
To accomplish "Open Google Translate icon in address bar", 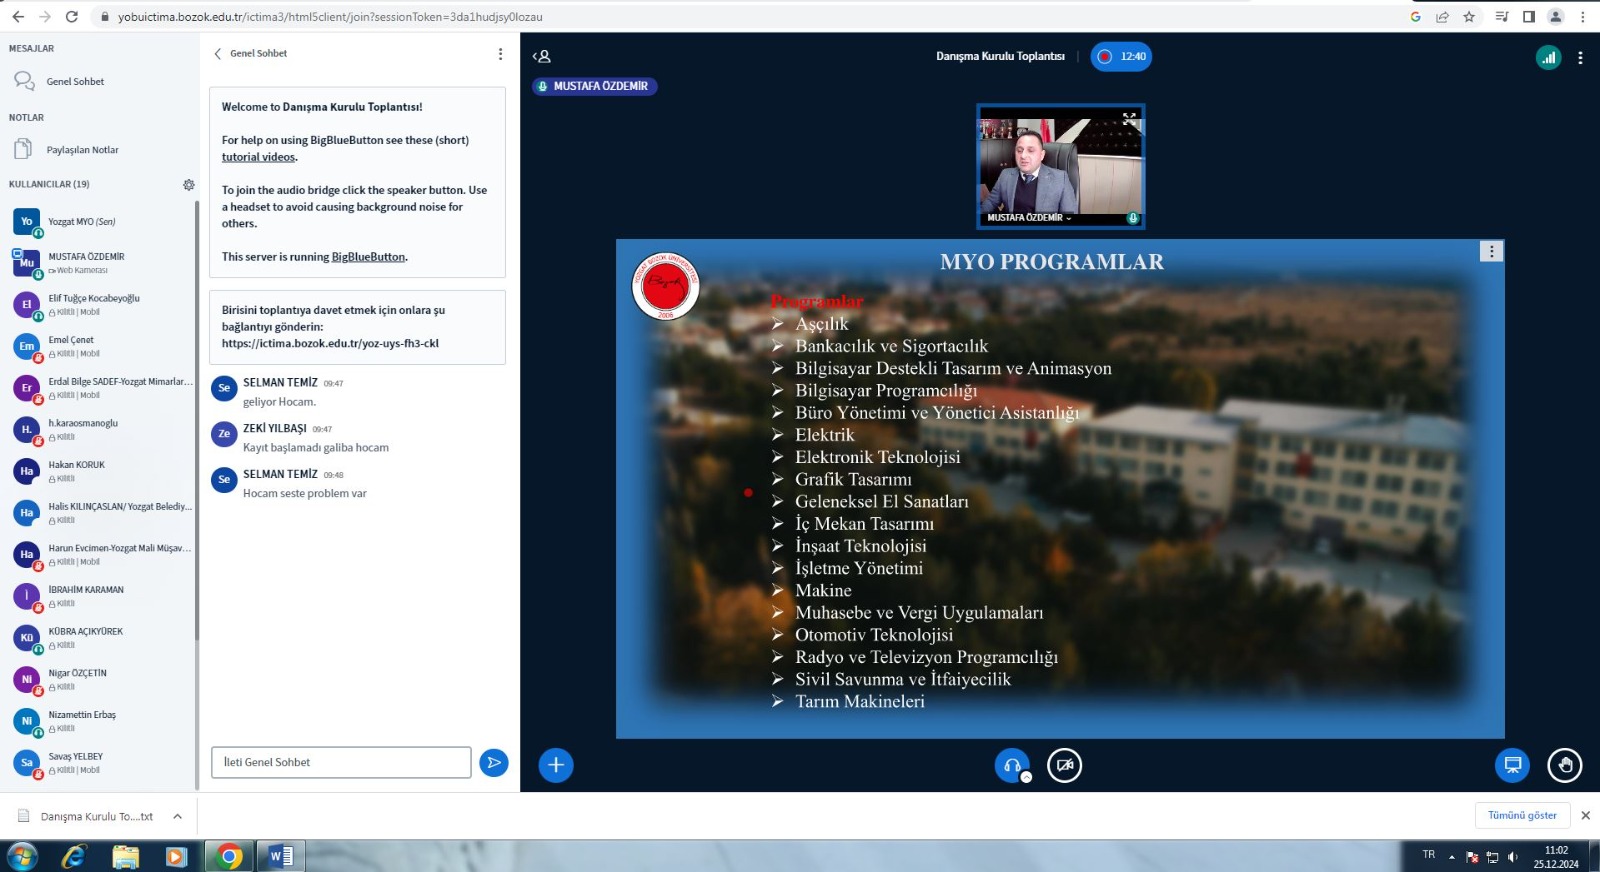I will click(x=1415, y=17).
